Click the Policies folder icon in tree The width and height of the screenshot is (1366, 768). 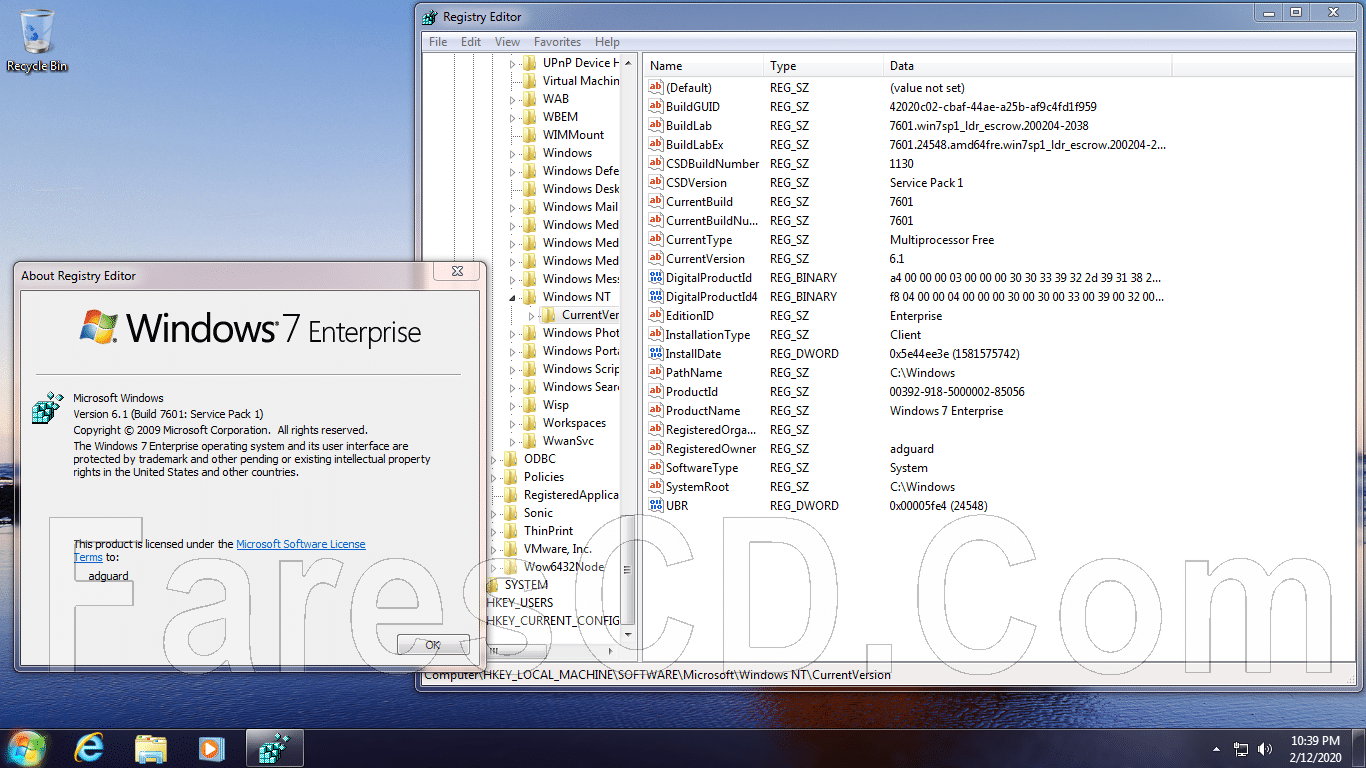[511, 477]
